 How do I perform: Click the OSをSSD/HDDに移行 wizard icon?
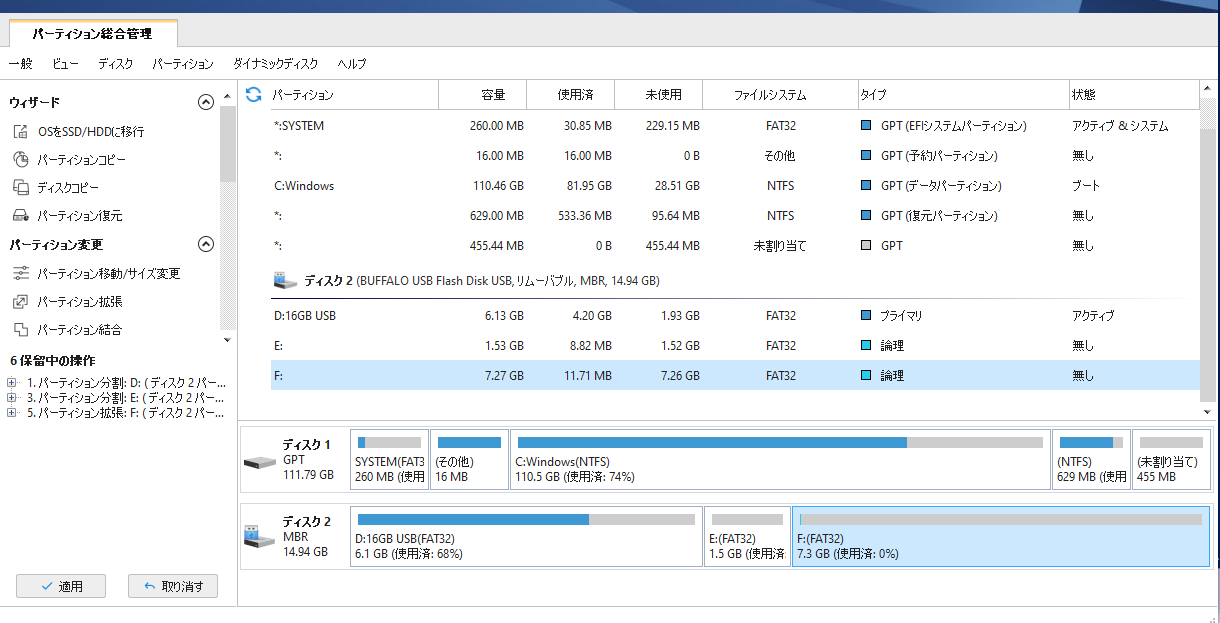click(x=20, y=131)
